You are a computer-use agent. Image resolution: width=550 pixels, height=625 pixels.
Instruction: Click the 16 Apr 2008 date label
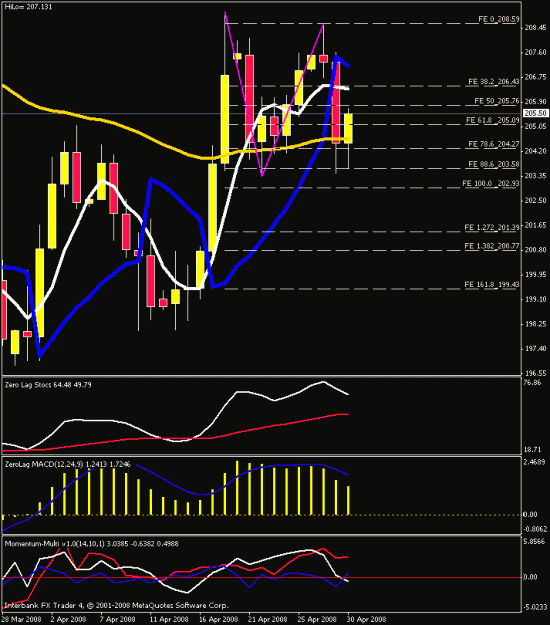[218, 619]
